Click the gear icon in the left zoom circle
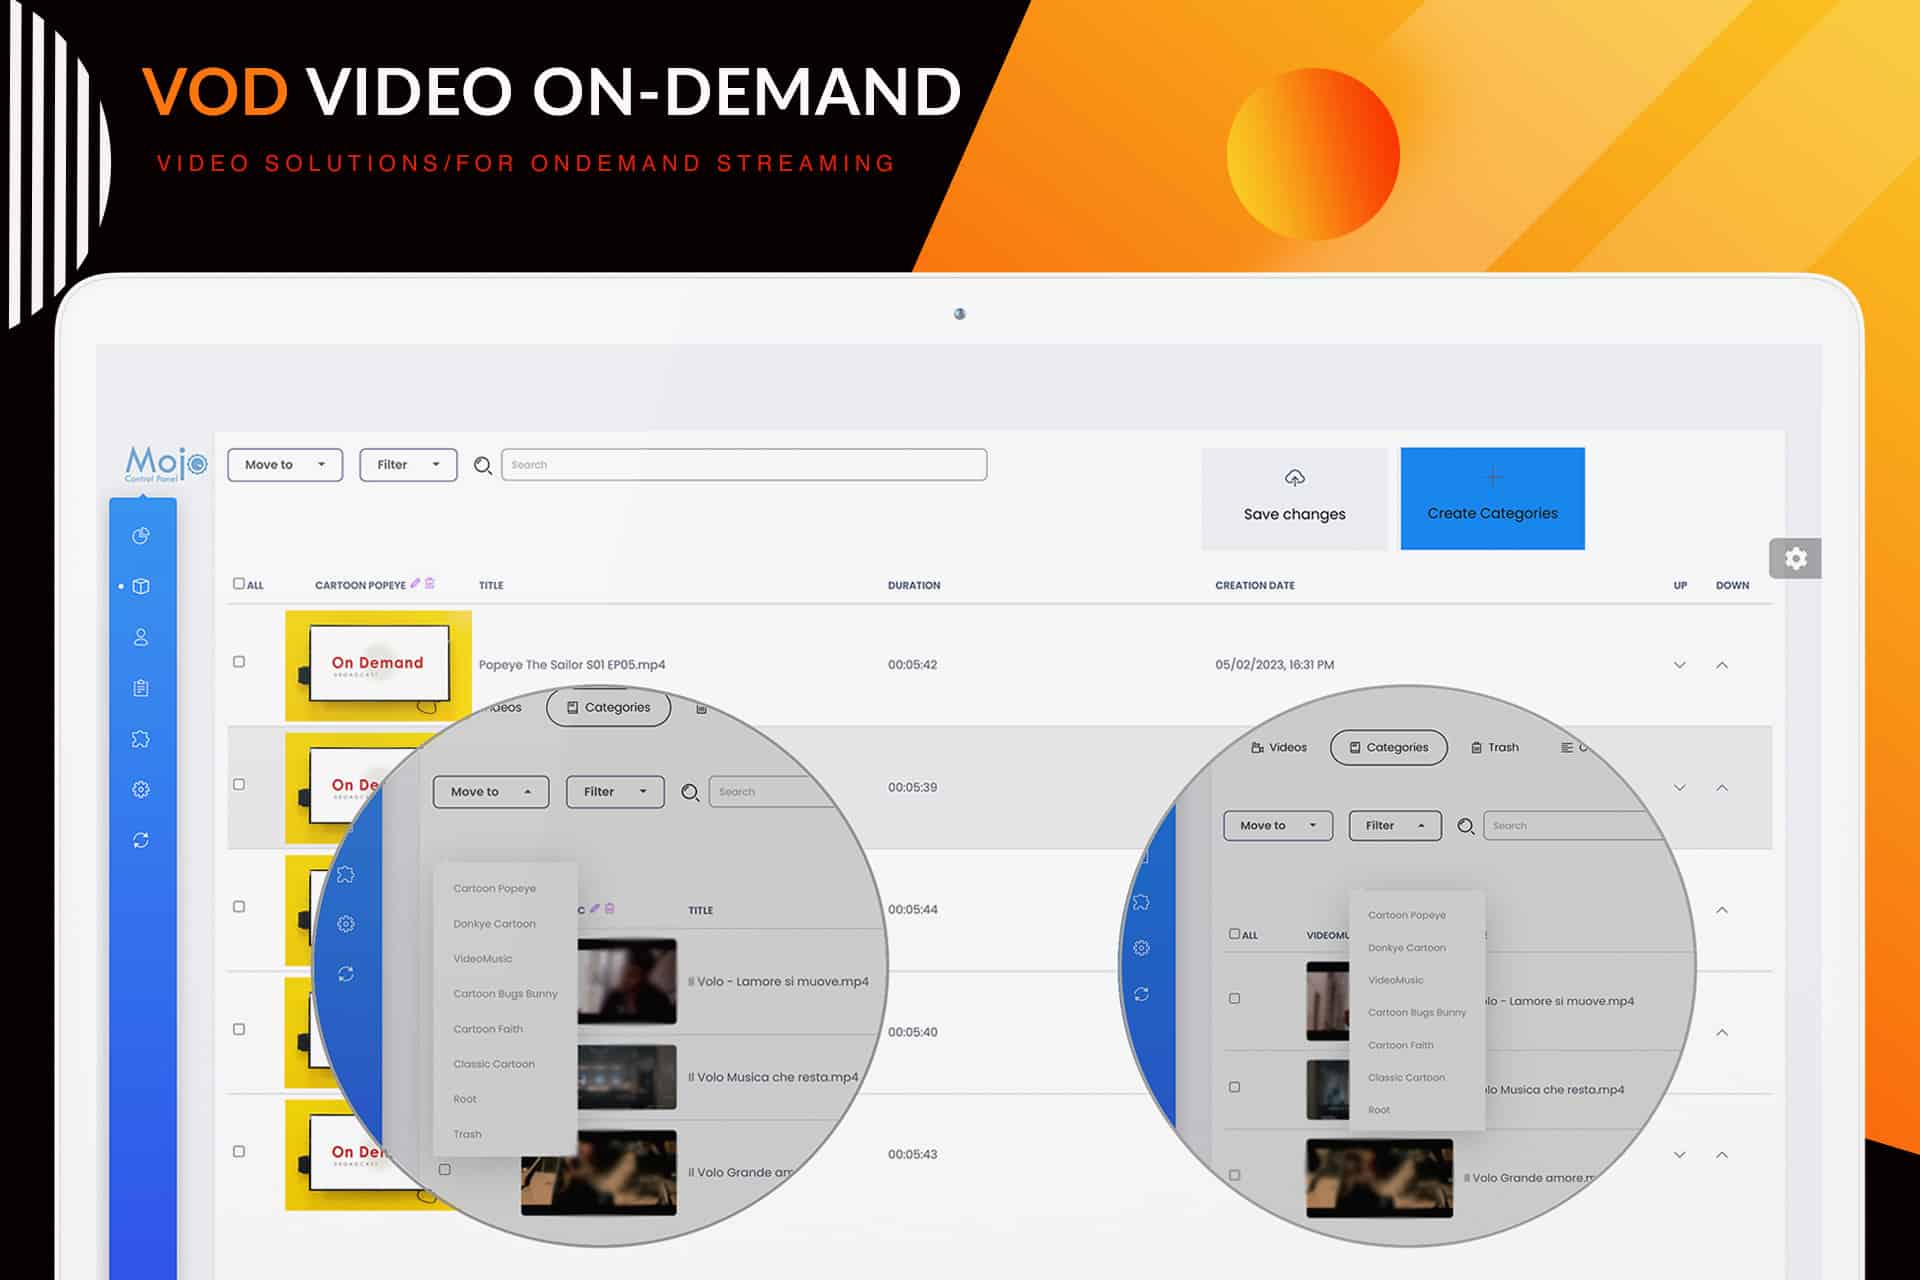Screen dimensions: 1920x1280 point(346,924)
